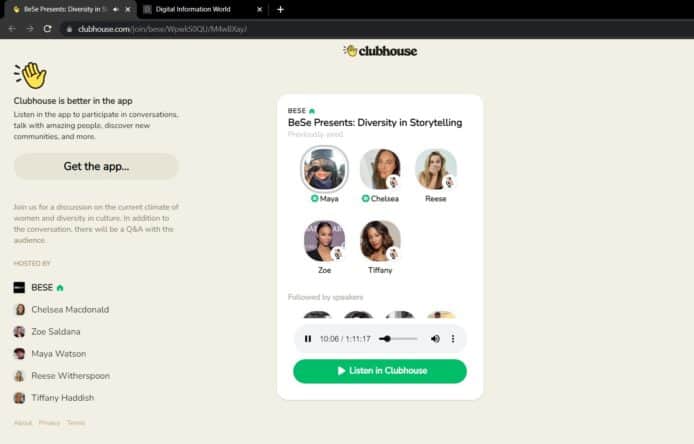Screen dimensions: 694x444
Task: Click the waving hand icon
Action: click(31, 75)
